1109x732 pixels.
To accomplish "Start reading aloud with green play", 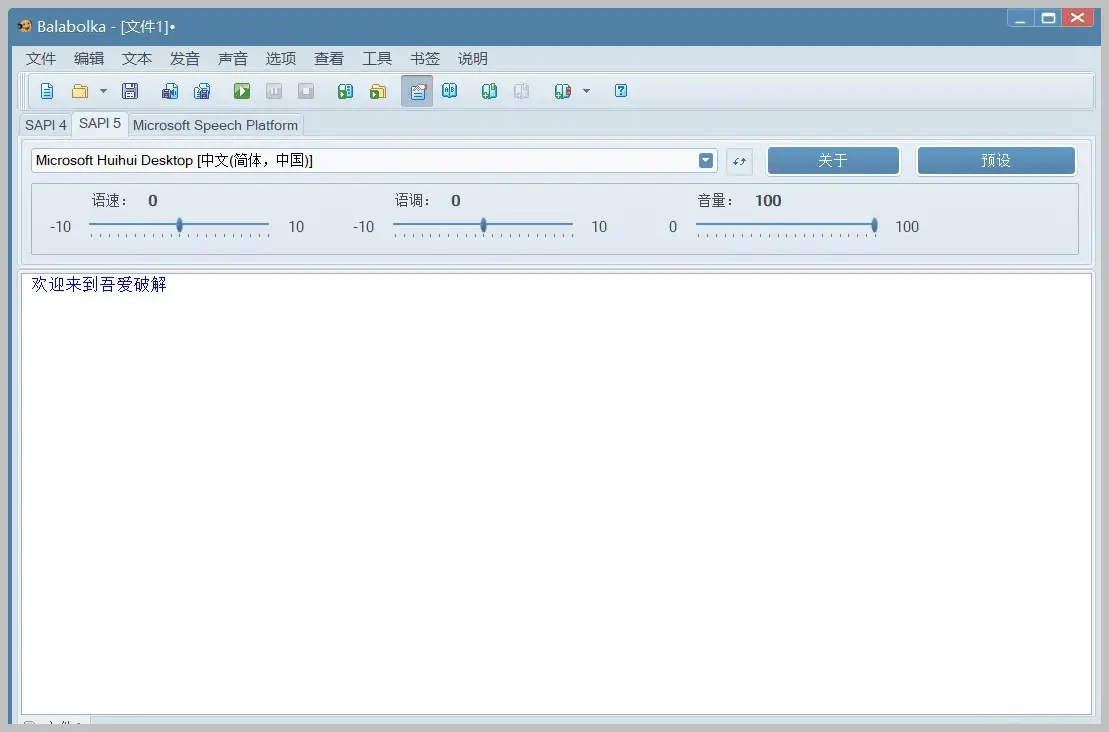I will pos(242,91).
